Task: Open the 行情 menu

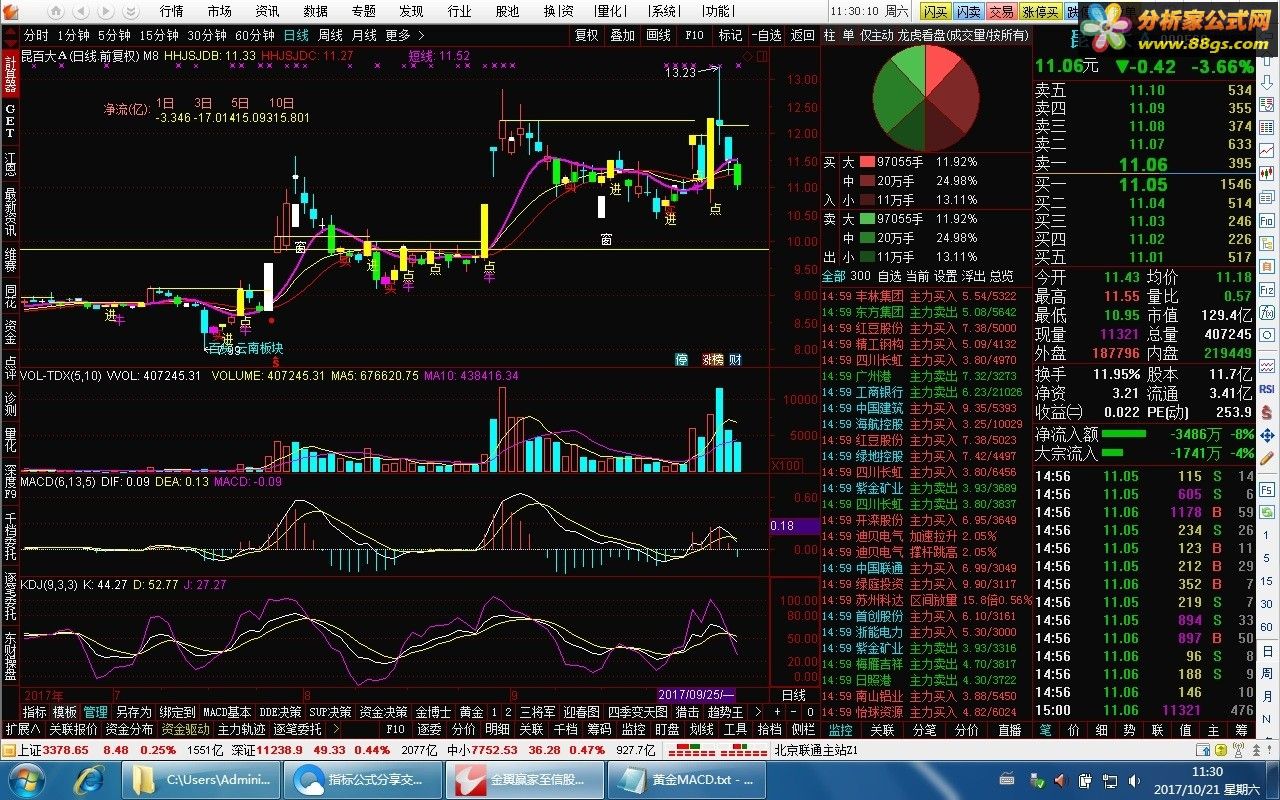Action: click(171, 11)
